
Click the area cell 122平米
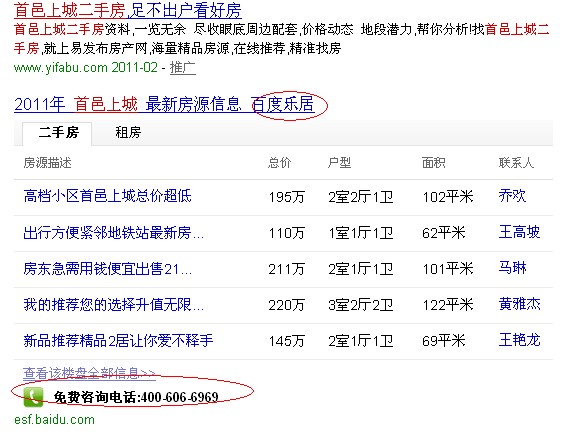point(448,305)
